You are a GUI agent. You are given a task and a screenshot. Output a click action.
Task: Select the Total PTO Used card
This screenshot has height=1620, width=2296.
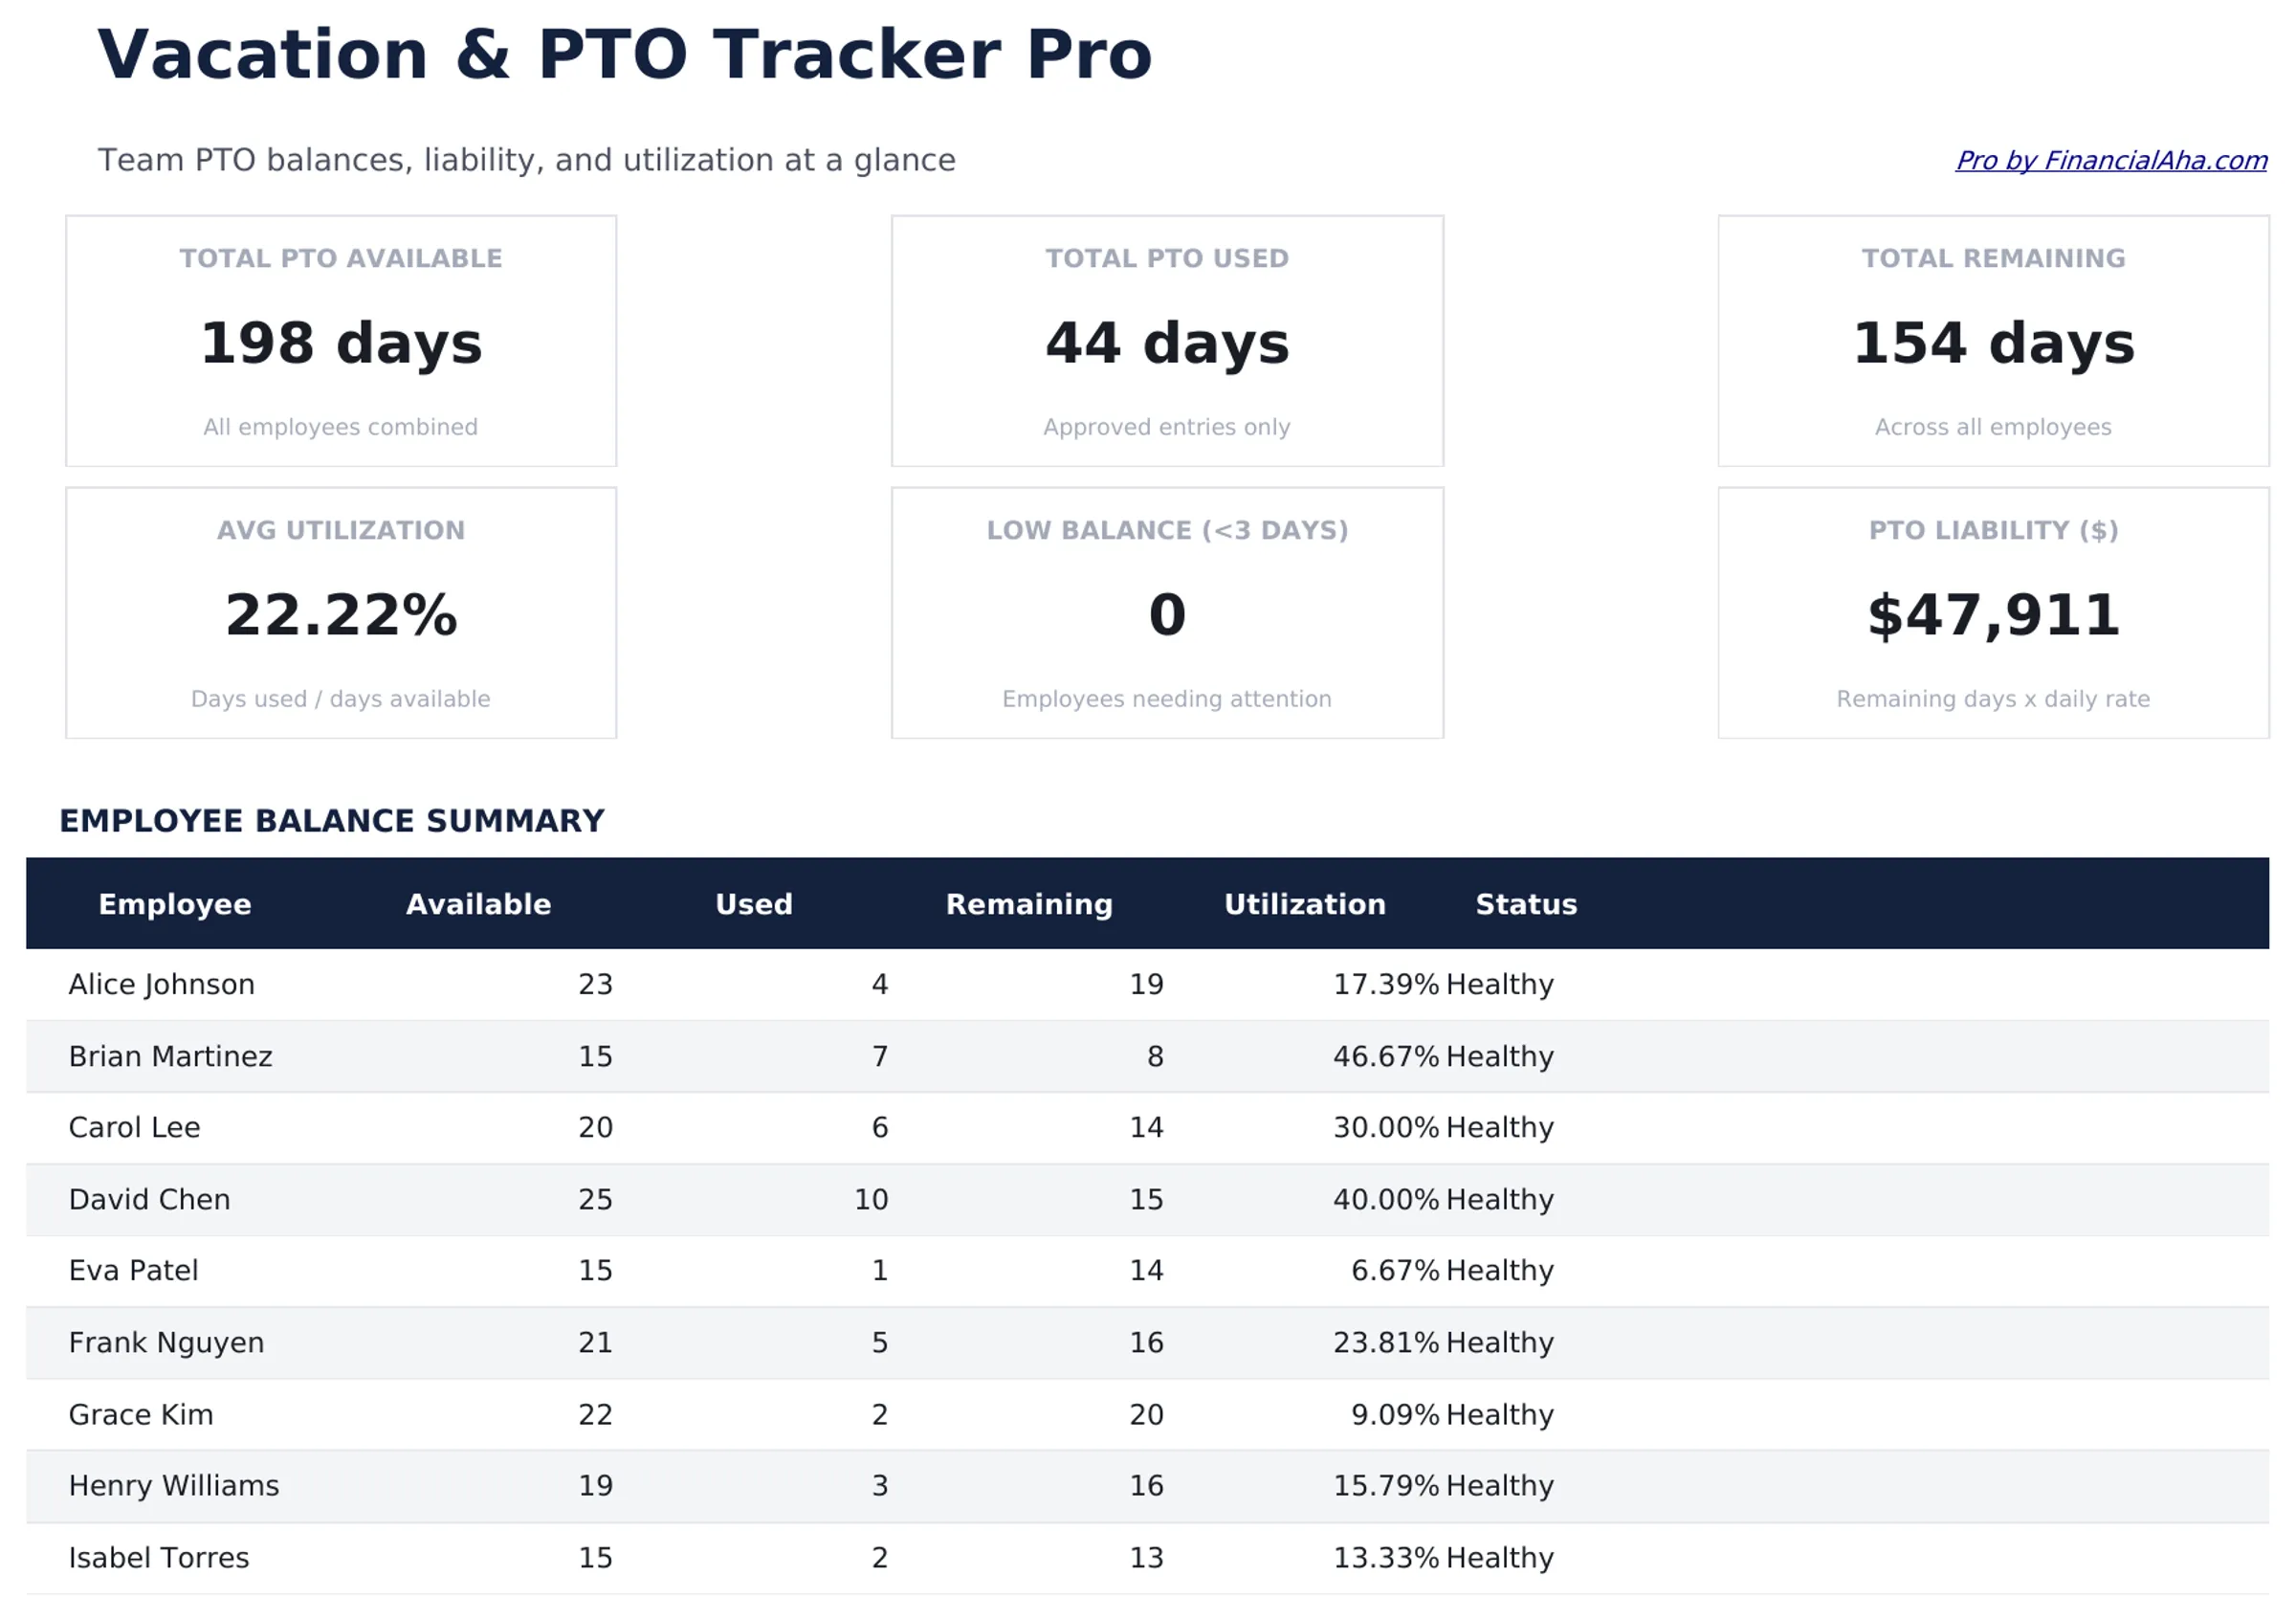click(x=1166, y=340)
